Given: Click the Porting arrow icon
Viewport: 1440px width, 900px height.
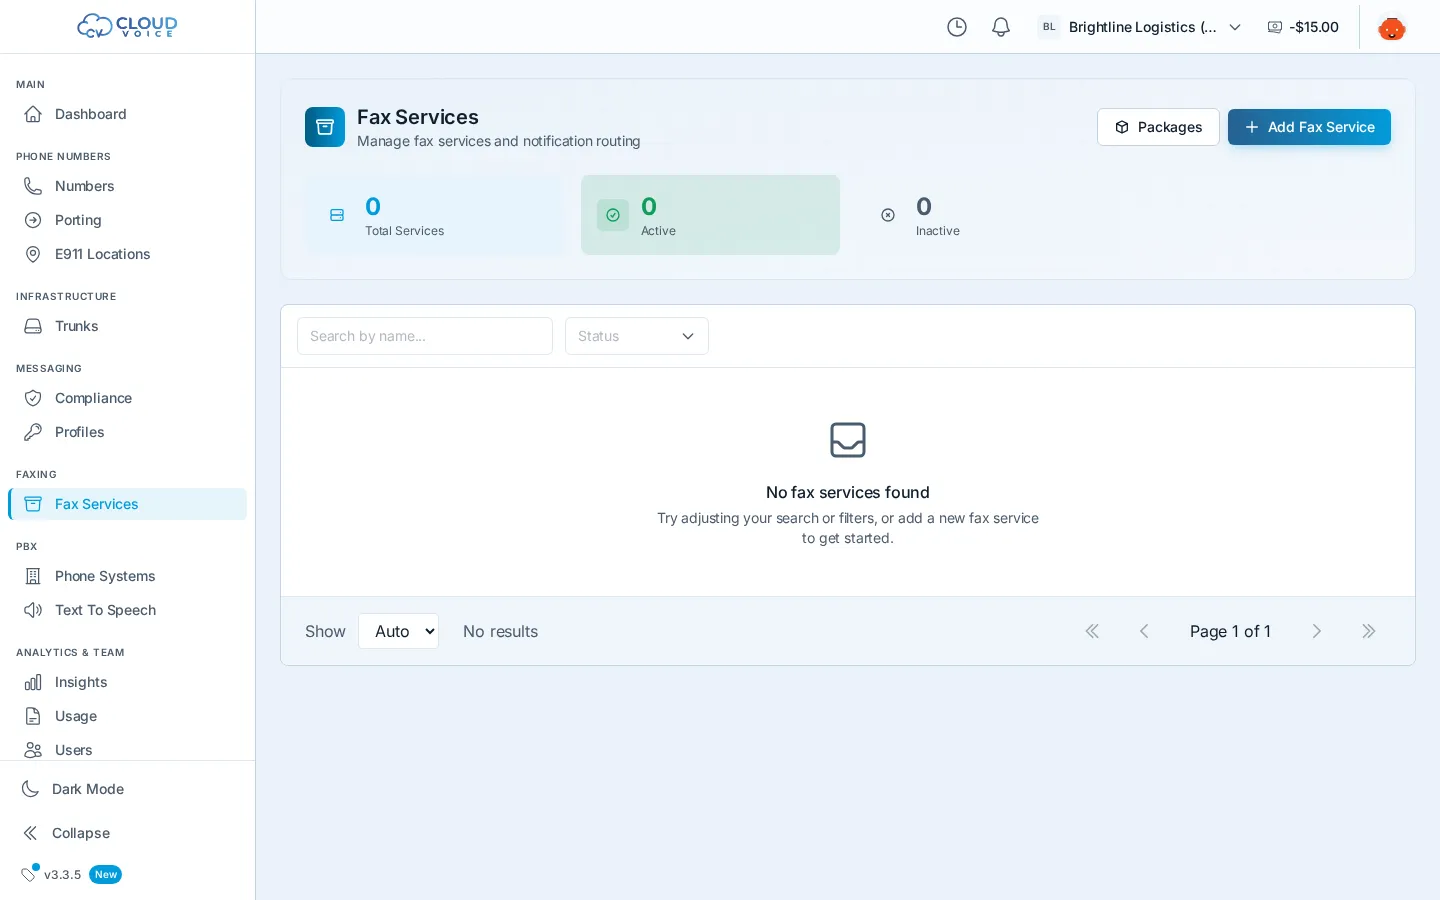Looking at the screenshot, I should point(33,220).
